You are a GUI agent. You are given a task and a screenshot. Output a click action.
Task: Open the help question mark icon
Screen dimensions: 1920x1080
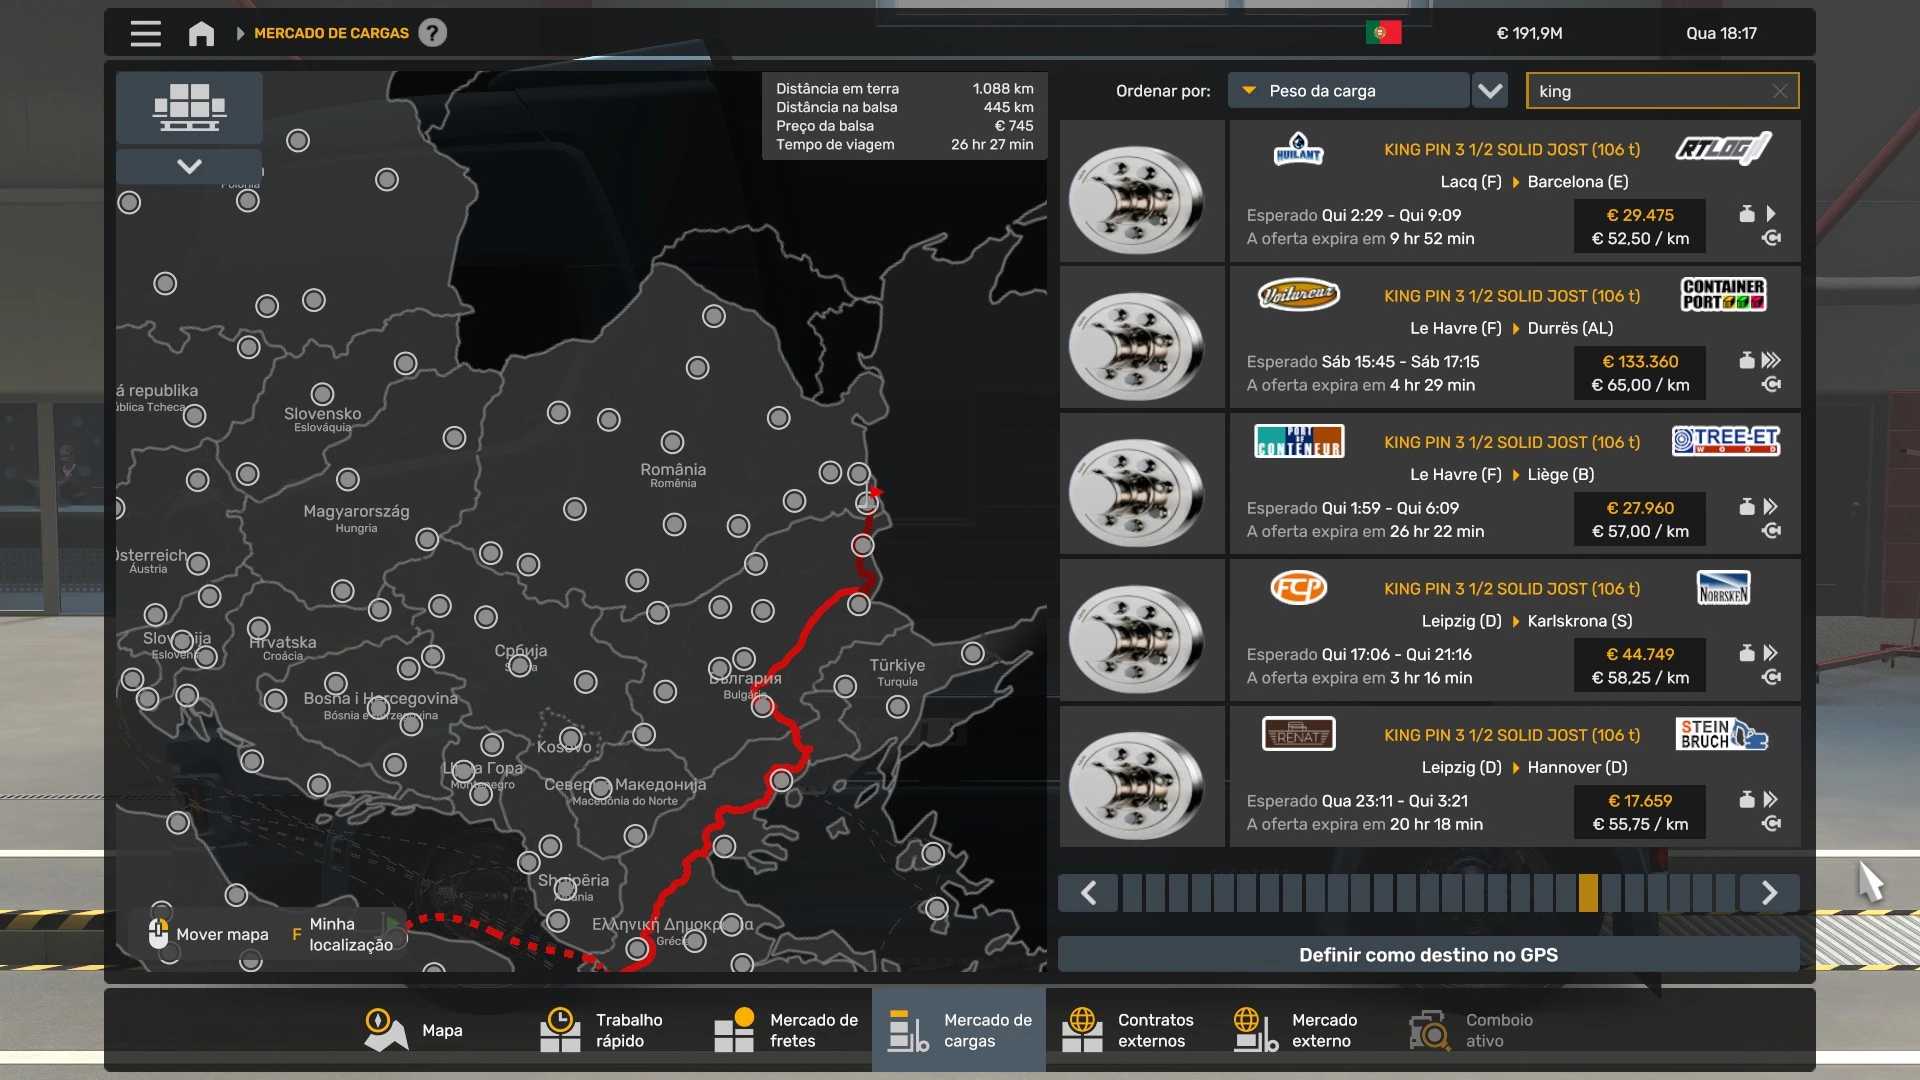[432, 33]
